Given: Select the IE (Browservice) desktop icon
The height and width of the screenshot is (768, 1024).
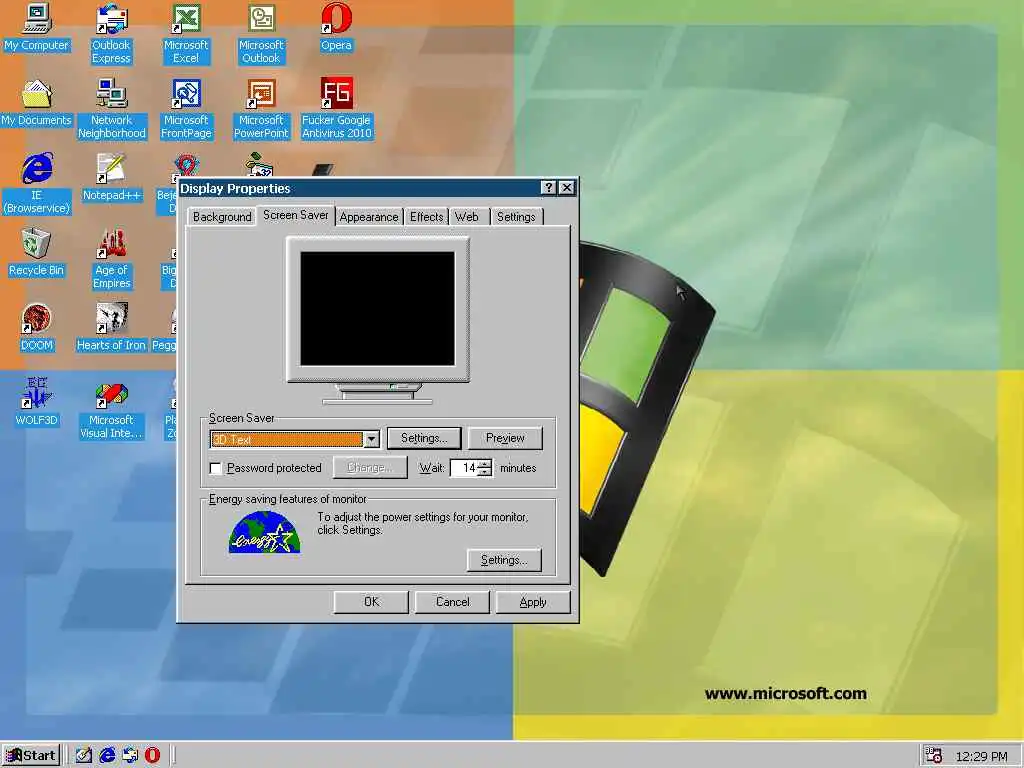Looking at the screenshot, I should 37,184.
